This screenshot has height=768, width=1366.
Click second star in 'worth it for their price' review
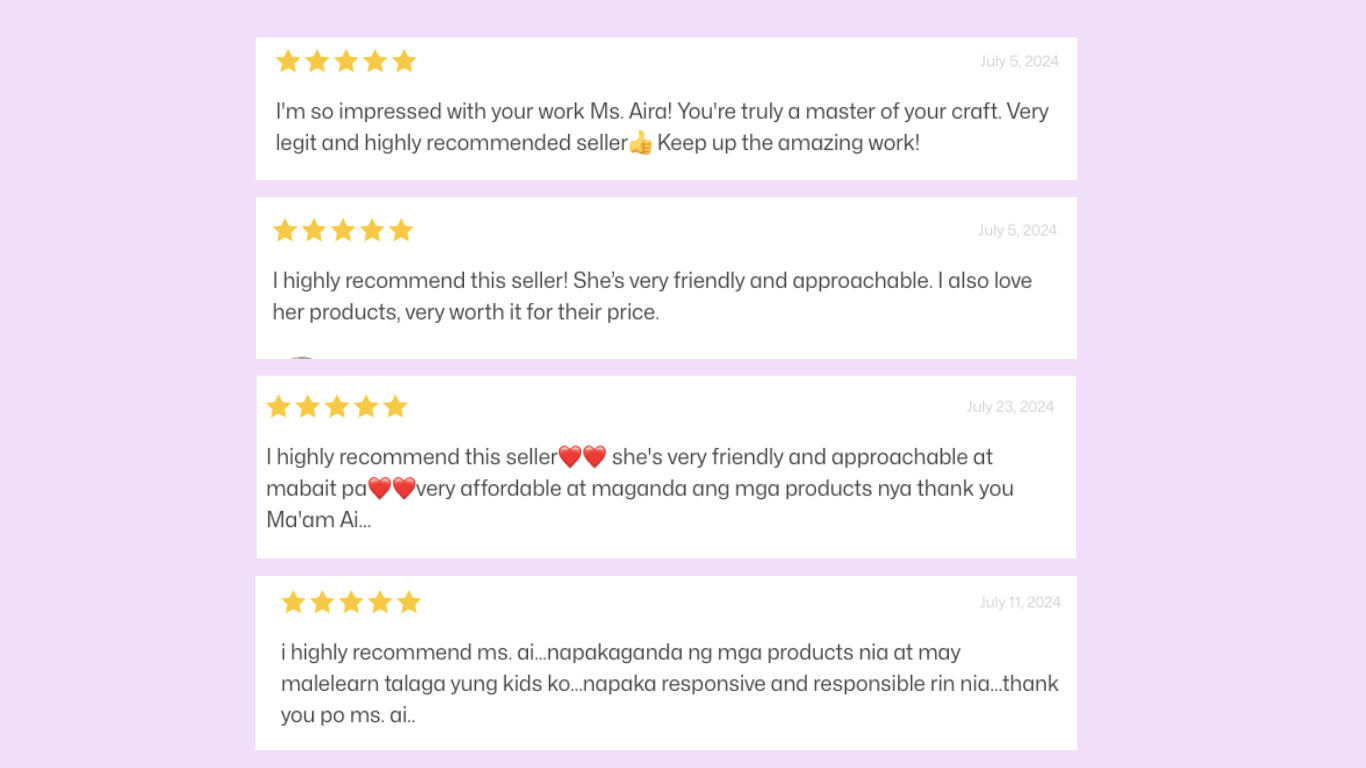(x=314, y=231)
